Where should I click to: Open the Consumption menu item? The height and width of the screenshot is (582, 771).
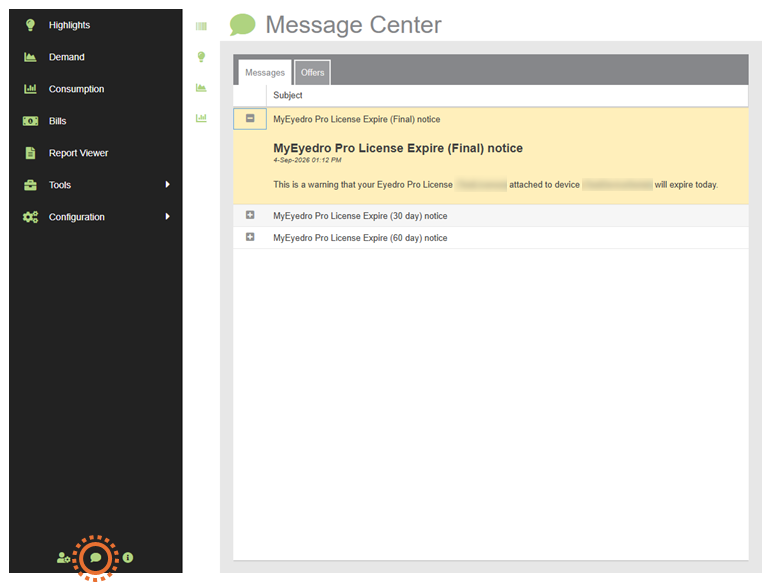(x=76, y=89)
